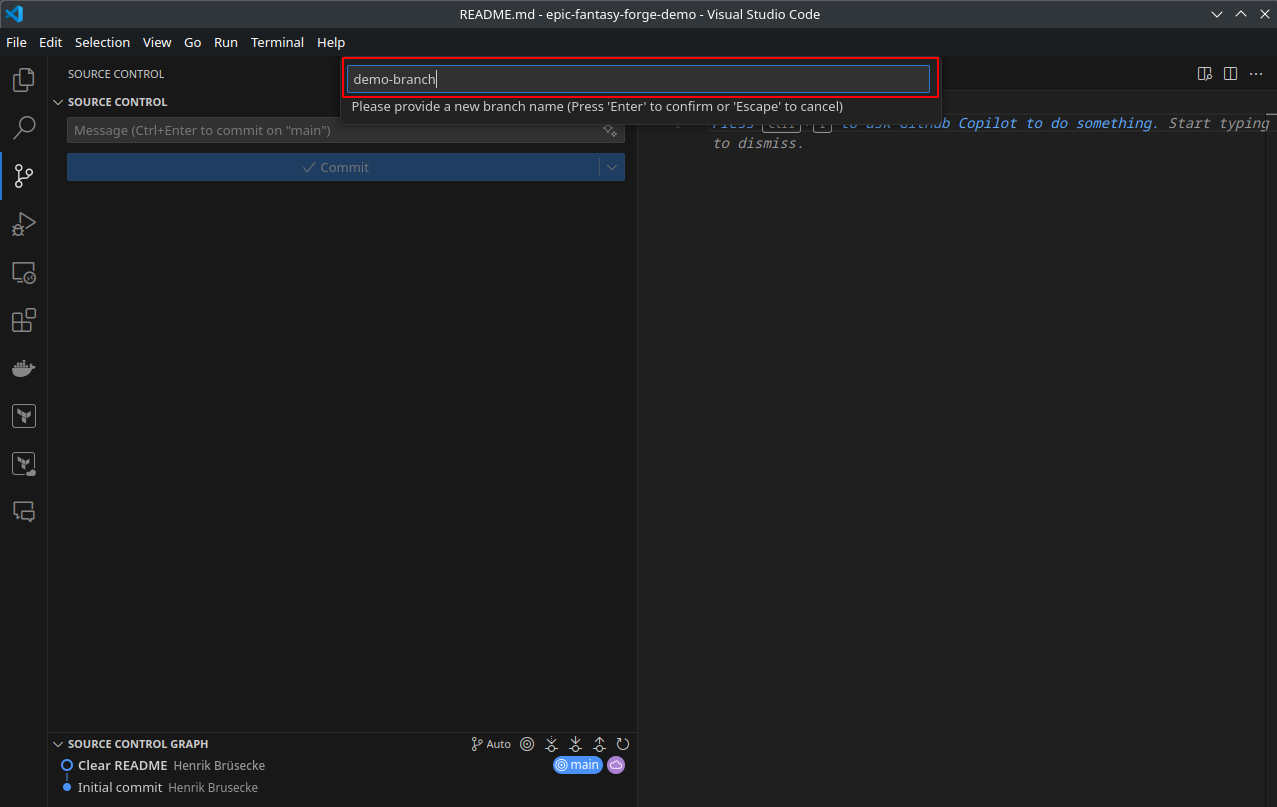Click the purple cloud remote badge
This screenshot has height=807, width=1277.
pos(616,765)
